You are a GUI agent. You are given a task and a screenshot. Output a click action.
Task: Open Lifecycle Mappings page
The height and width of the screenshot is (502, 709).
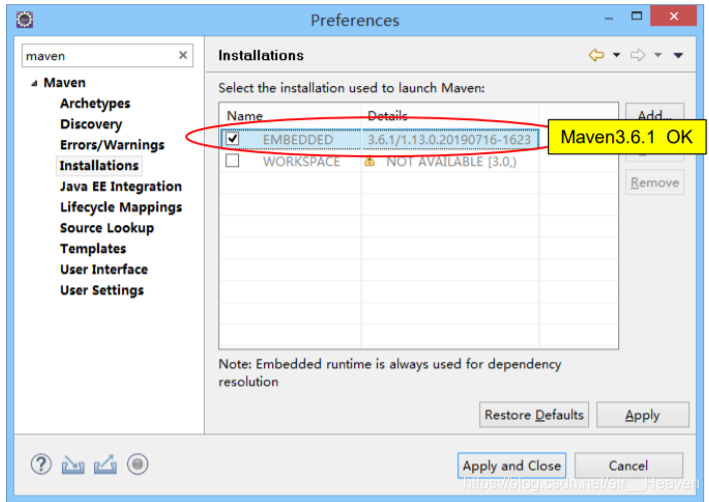(x=121, y=207)
